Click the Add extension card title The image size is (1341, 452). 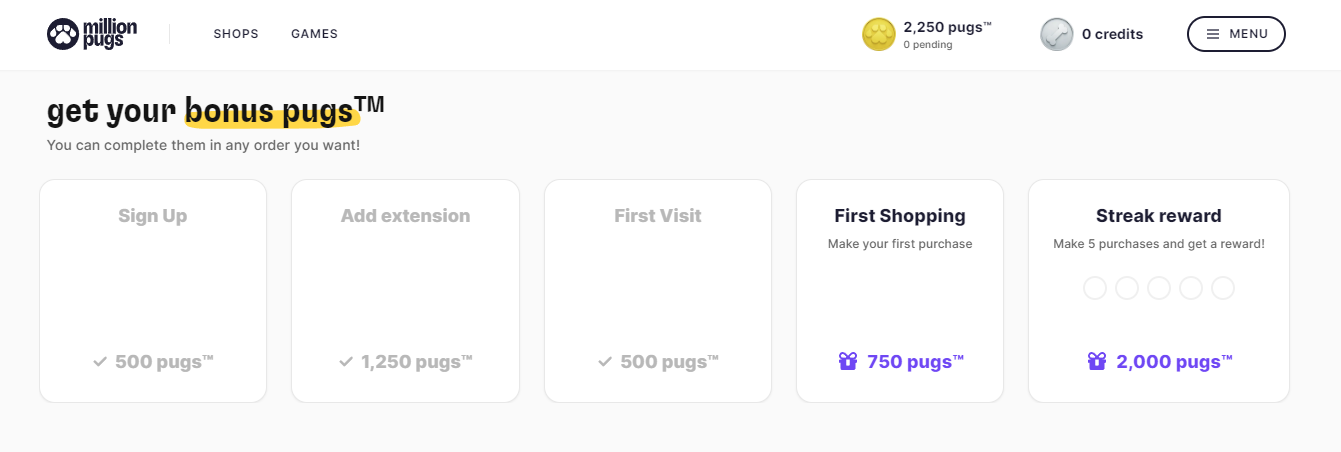[405, 216]
